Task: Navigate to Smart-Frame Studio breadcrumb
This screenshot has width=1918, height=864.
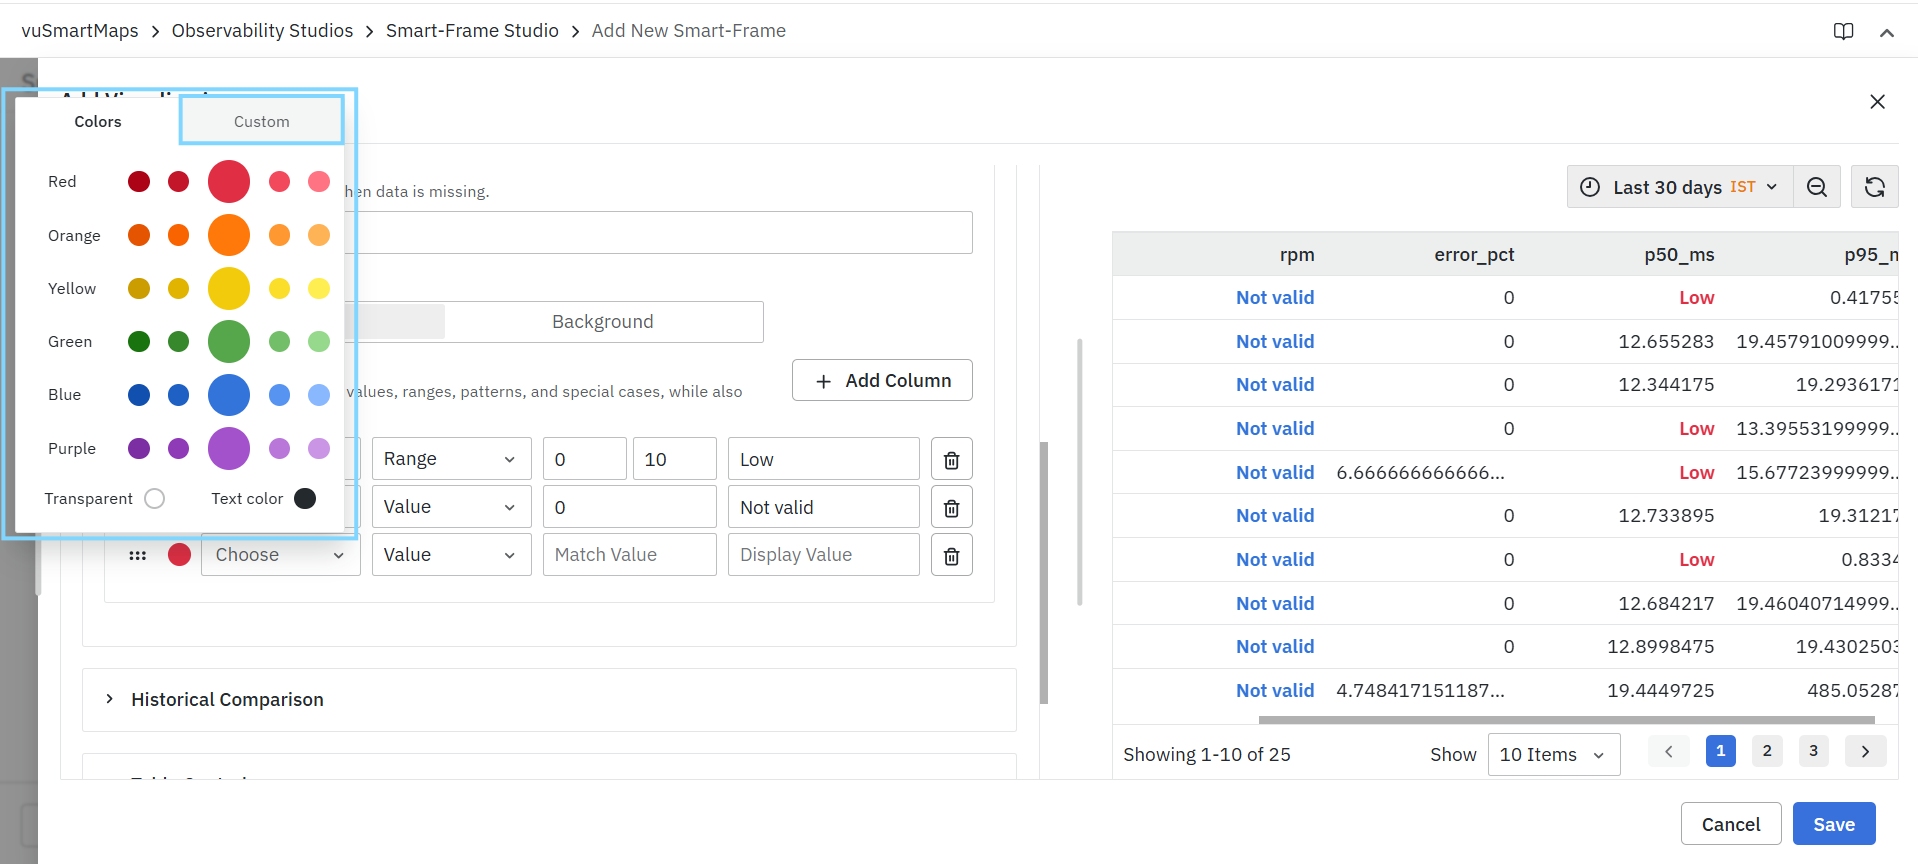Action: tap(472, 31)
